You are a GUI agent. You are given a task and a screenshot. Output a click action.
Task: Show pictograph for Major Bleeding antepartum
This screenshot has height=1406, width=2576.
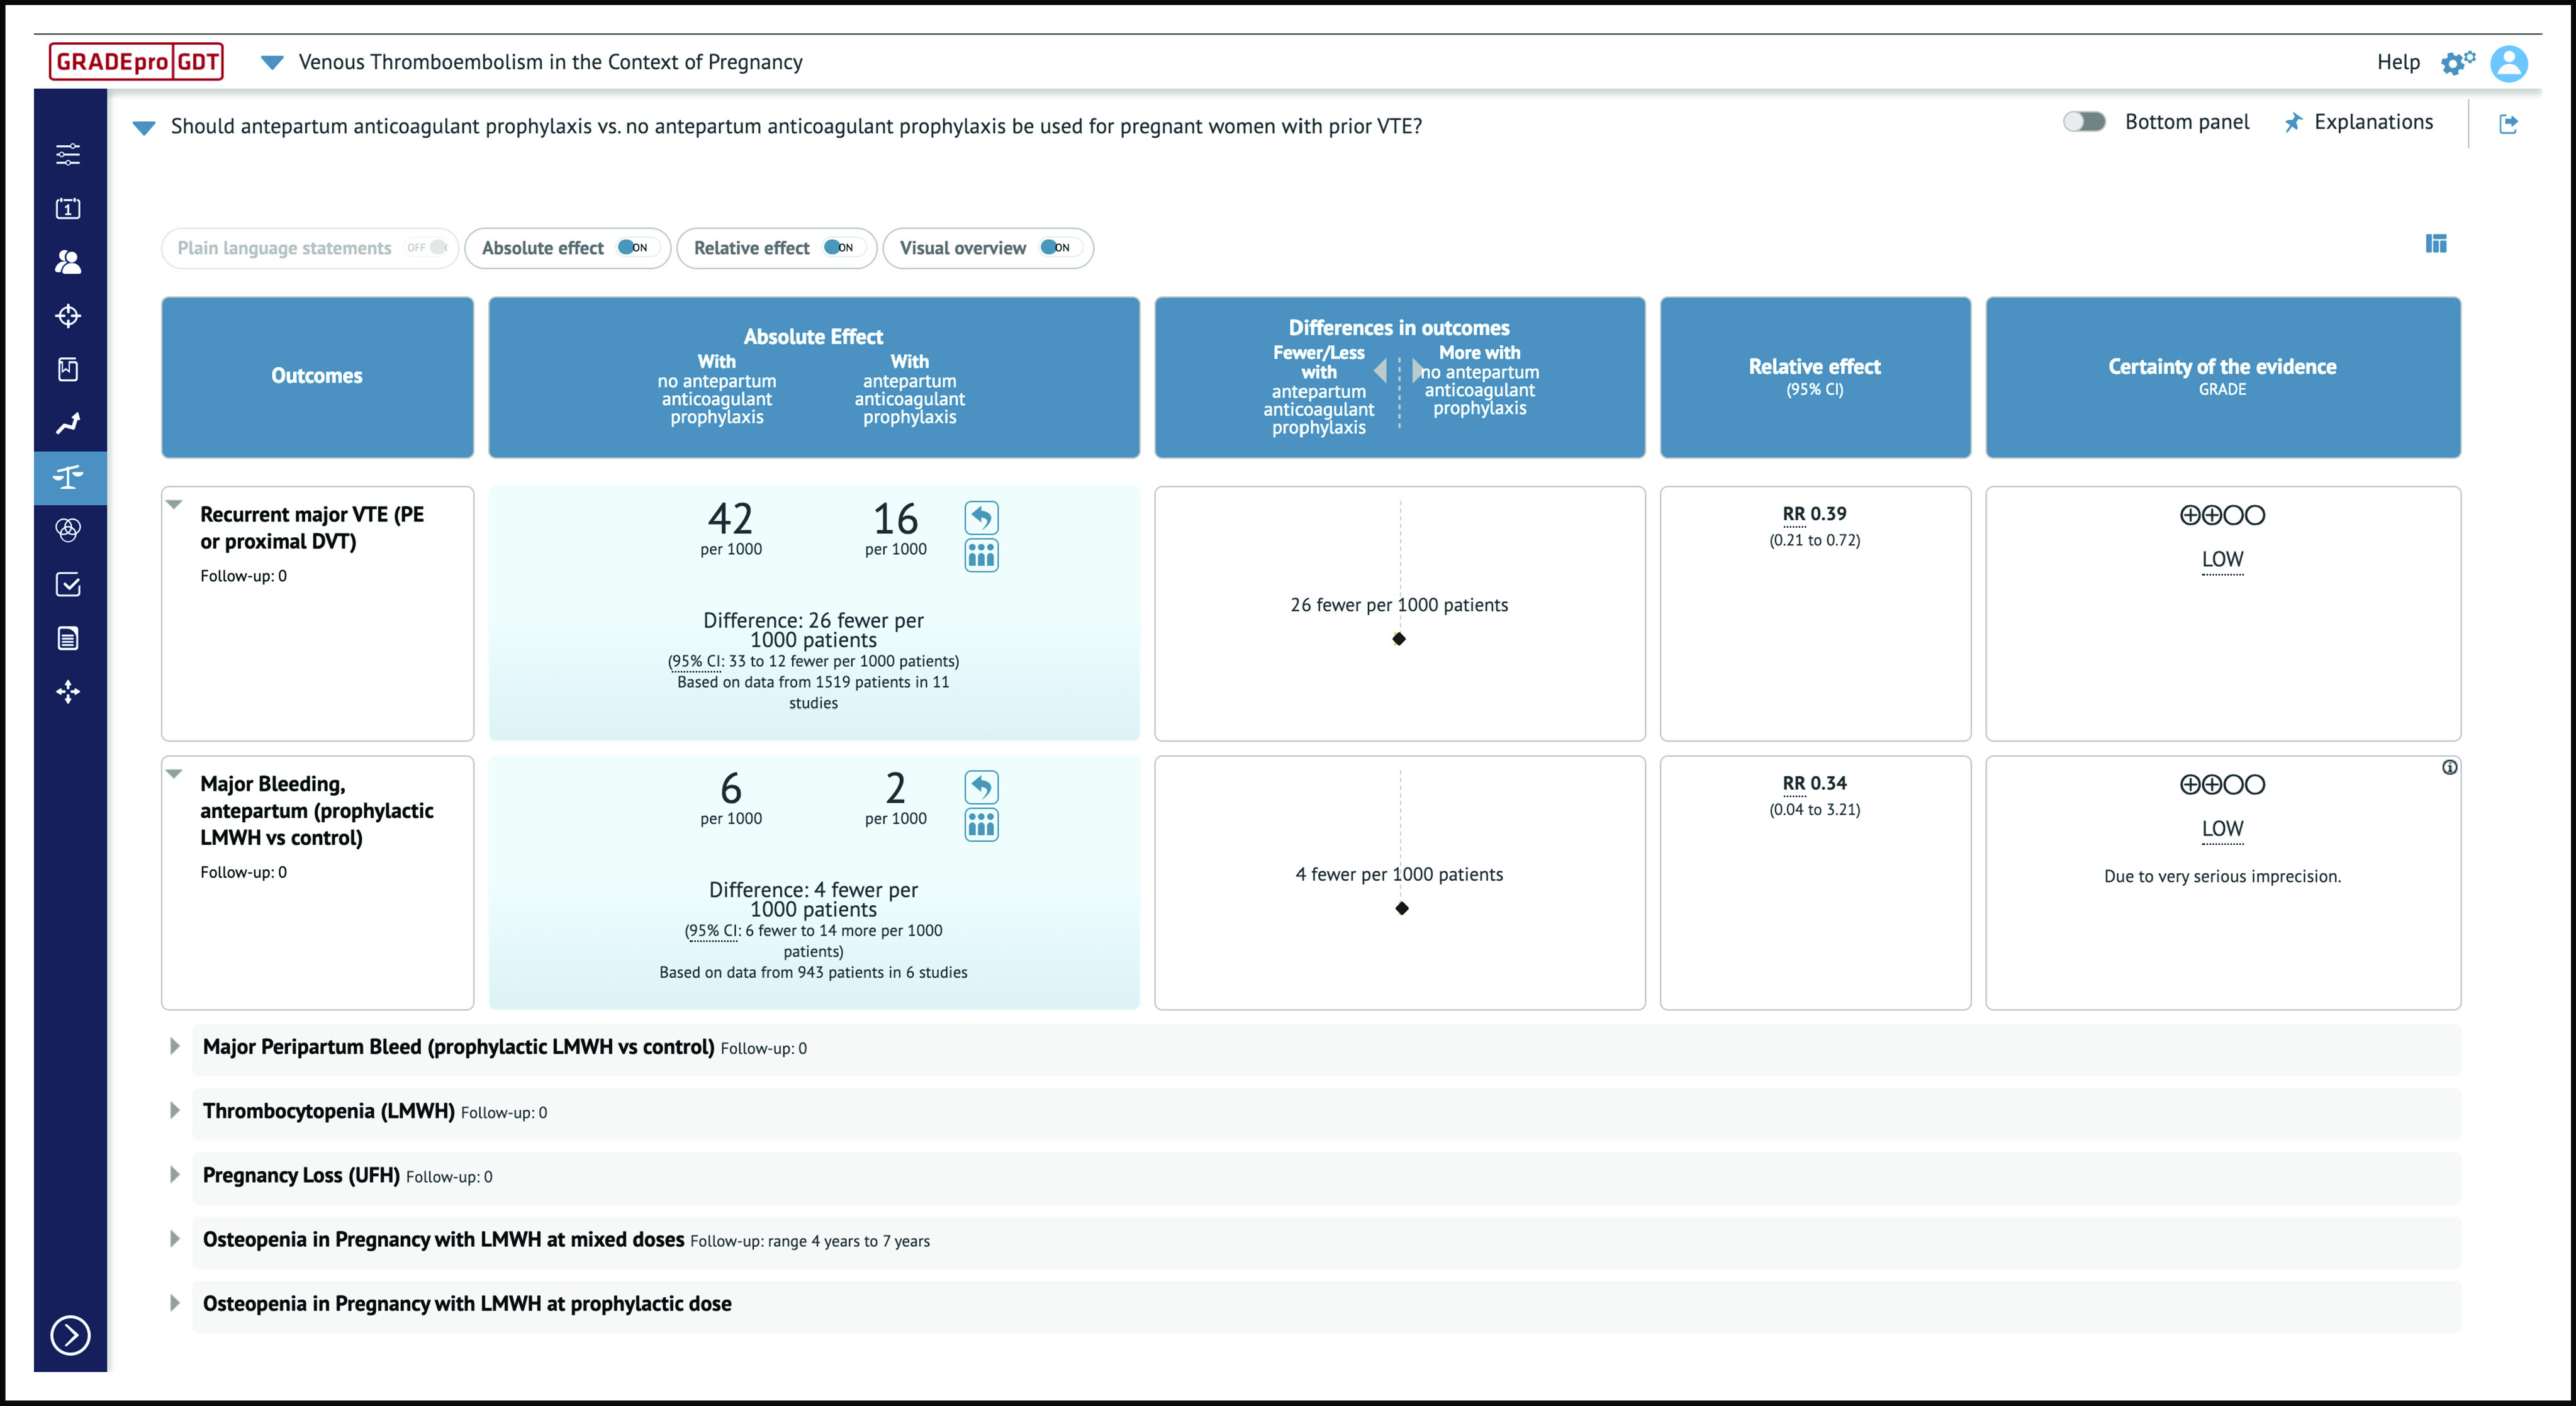click(x=981, y=825)
